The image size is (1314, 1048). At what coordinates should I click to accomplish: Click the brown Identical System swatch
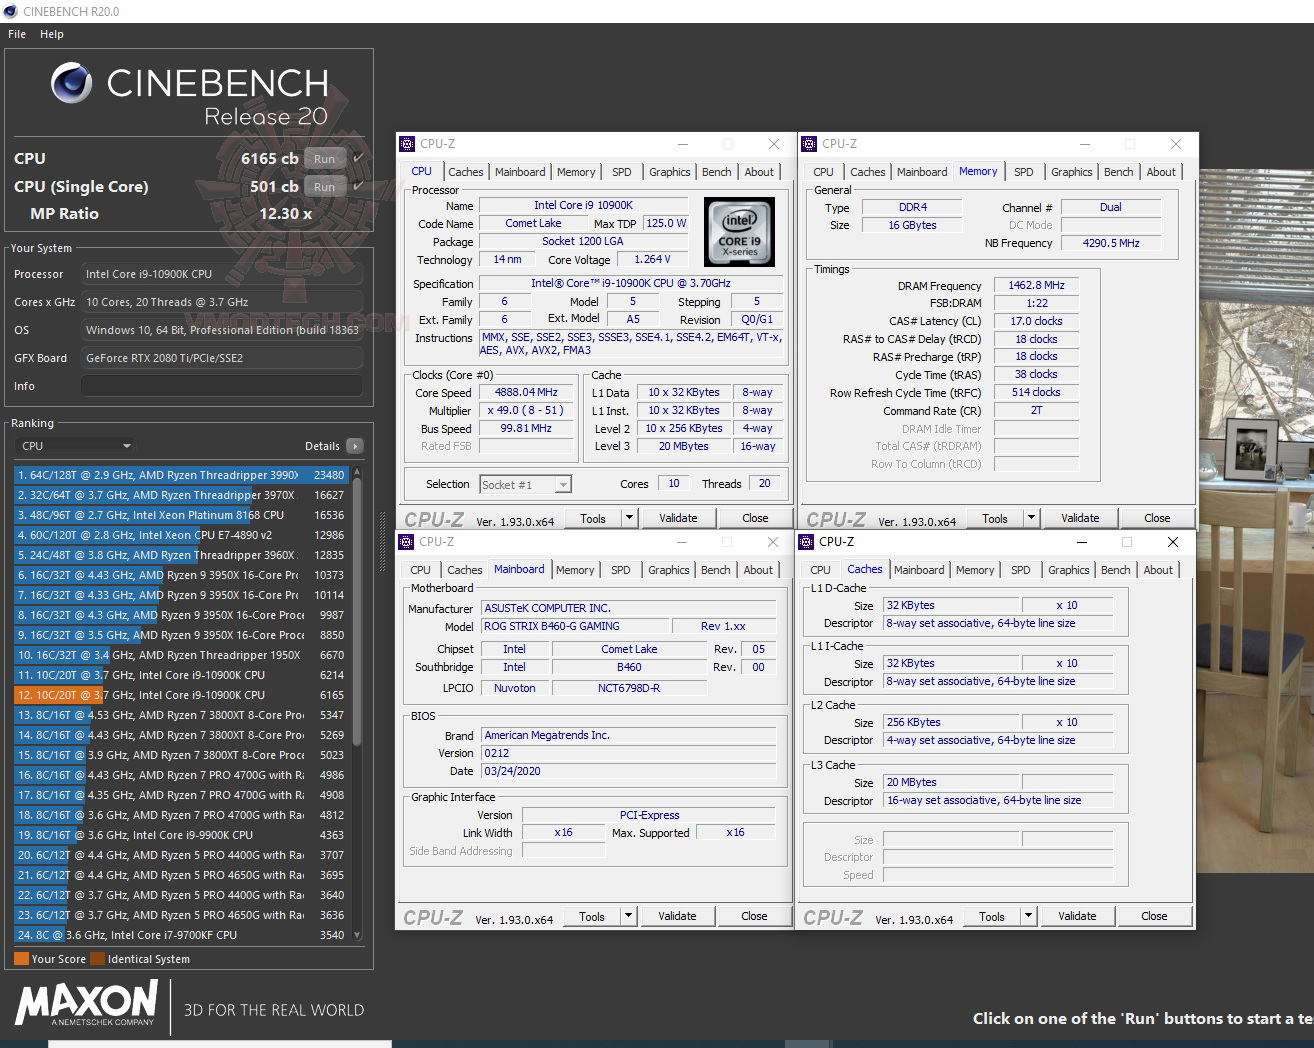pyautogui.click(x=97, y=959)
